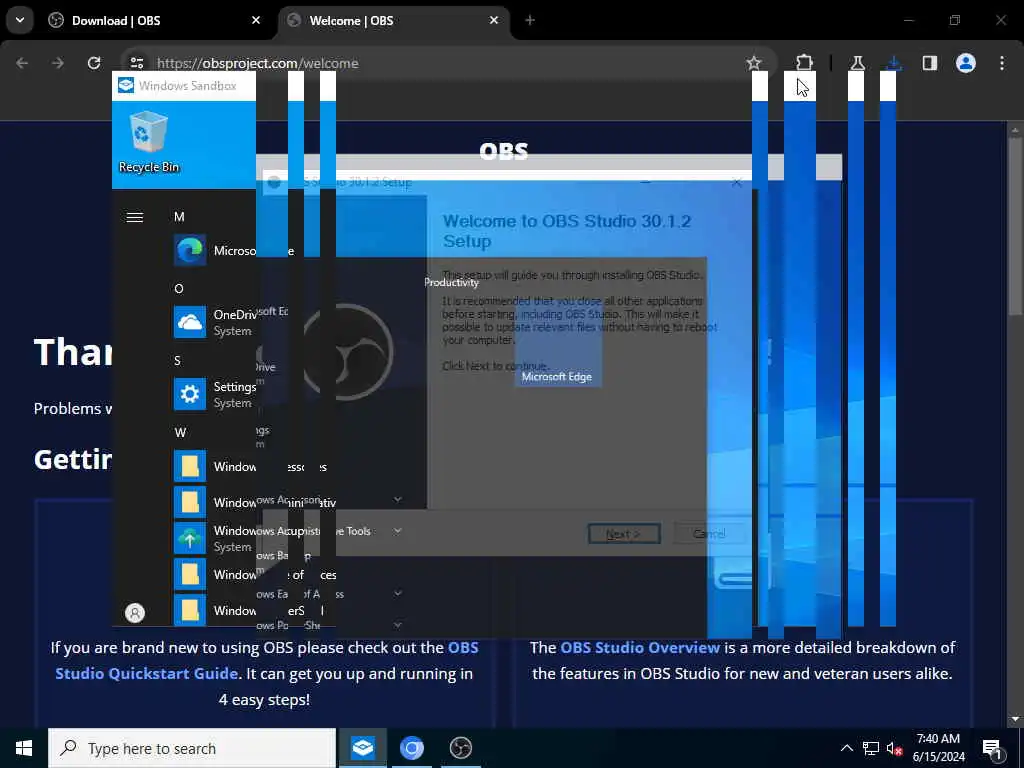The width and height of the screenshot is (1024, 768).
Task: Click Cancel in OBS Studio Setup
Action: click(x=709, y=534)
